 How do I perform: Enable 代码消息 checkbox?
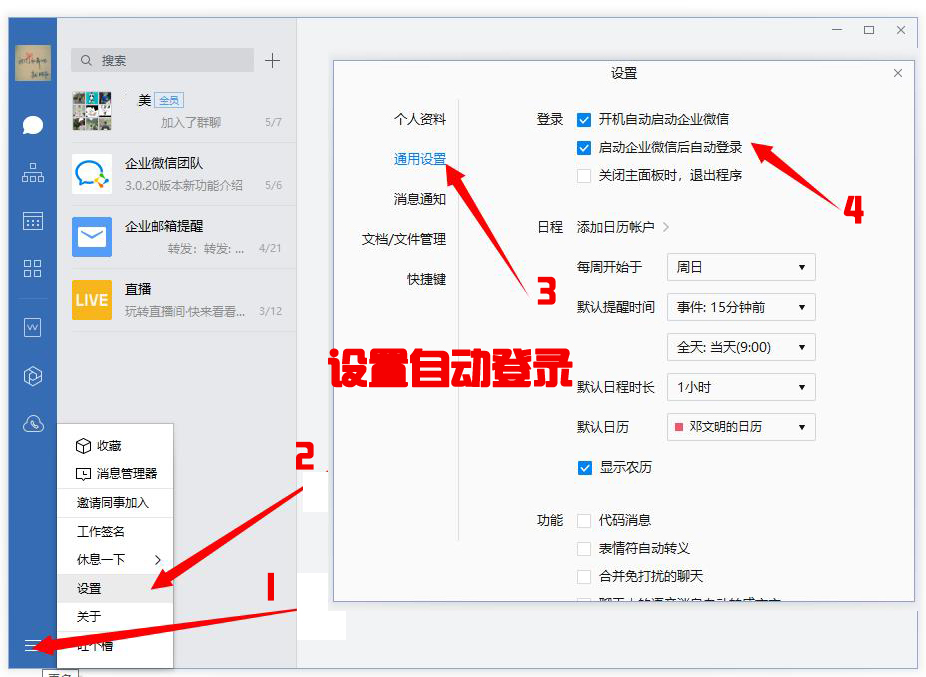coord(583,520)
